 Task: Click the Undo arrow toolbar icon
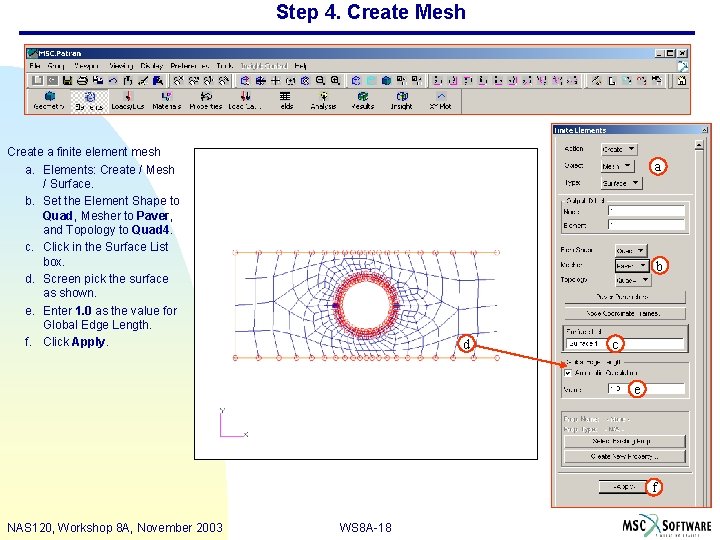pyautogui.click(x=113, y=81)
